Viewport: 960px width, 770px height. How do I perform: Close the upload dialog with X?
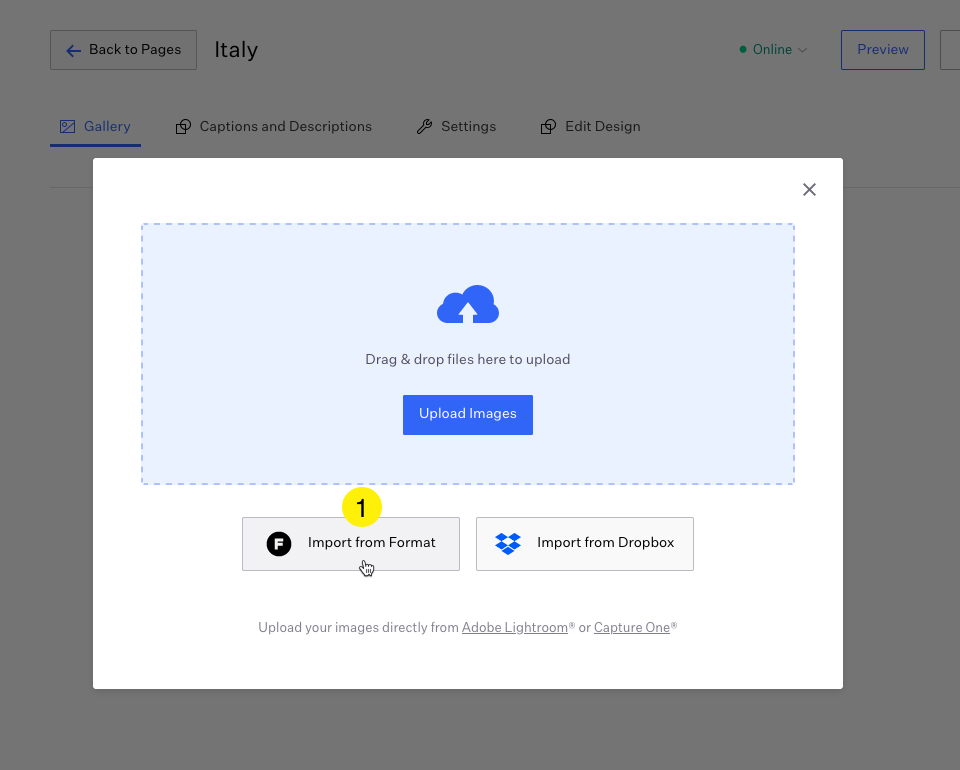(809, 190)
